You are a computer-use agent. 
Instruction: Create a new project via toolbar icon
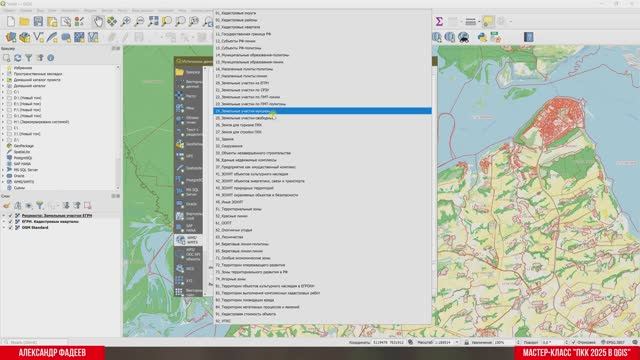point(11,22)
